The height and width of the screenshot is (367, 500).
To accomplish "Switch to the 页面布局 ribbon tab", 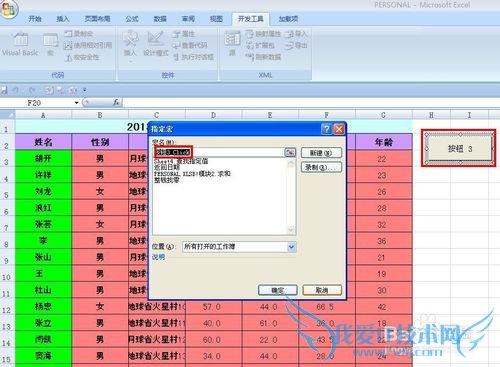I will [x=97, y=19].
